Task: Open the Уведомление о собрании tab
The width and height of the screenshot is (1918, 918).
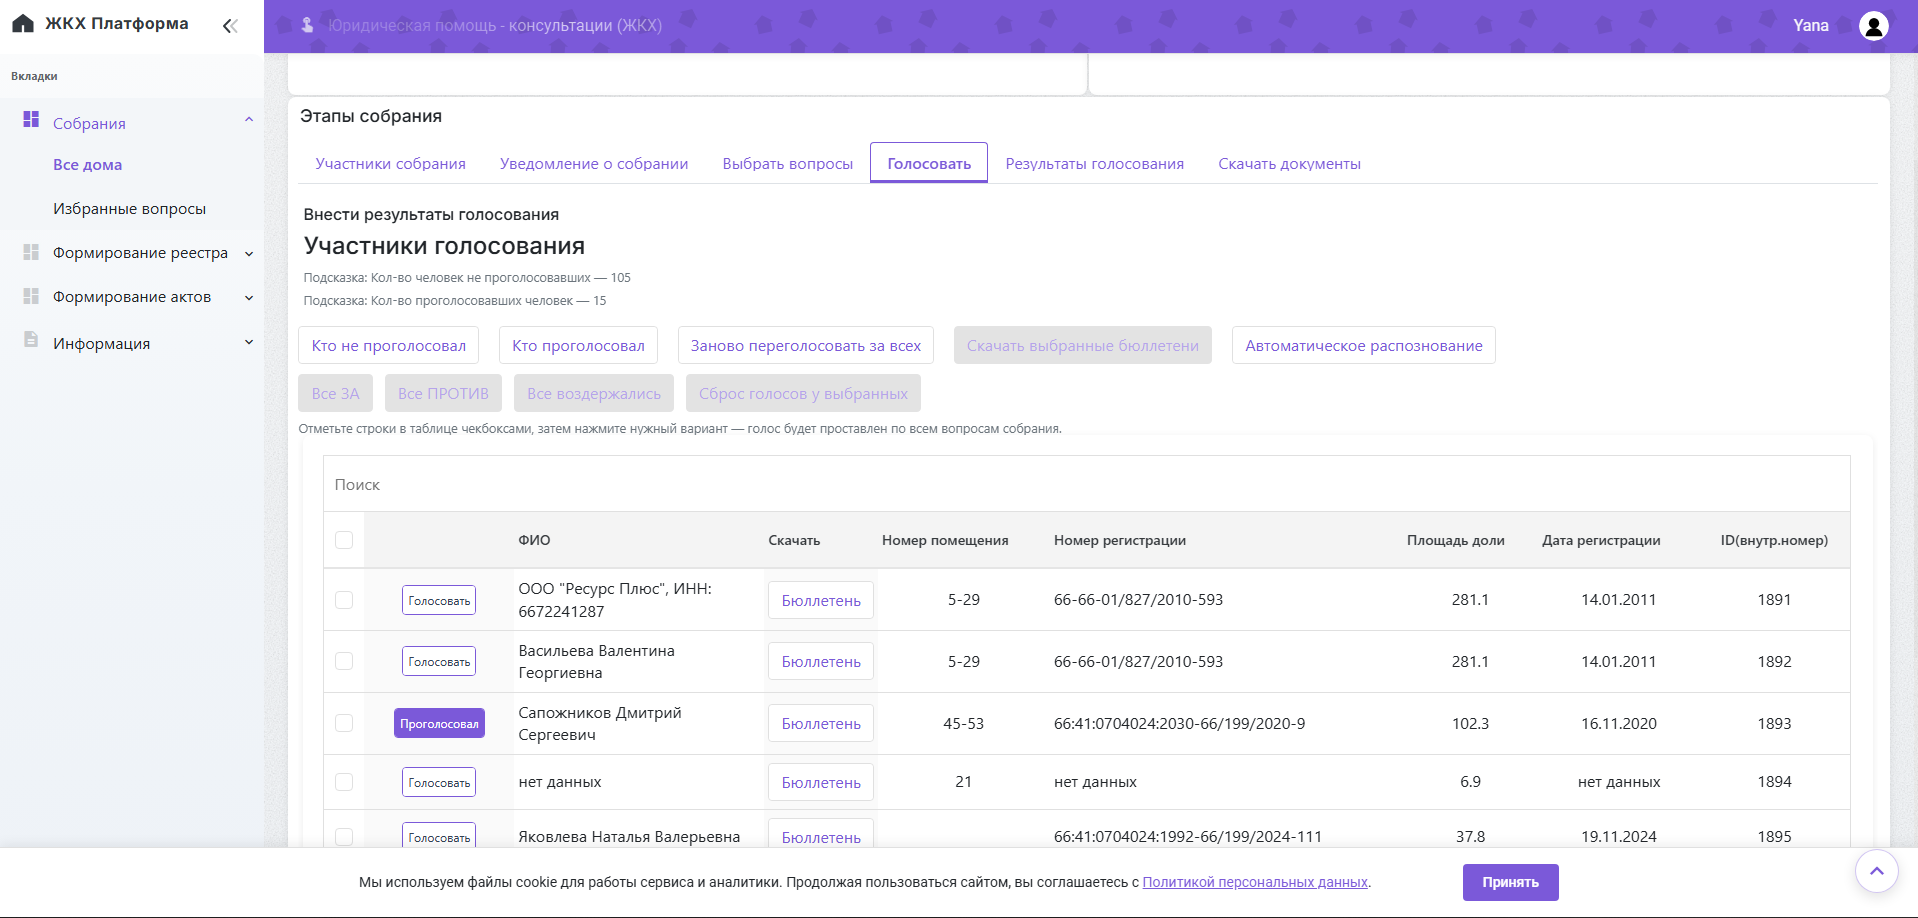Action: point(594,163)
